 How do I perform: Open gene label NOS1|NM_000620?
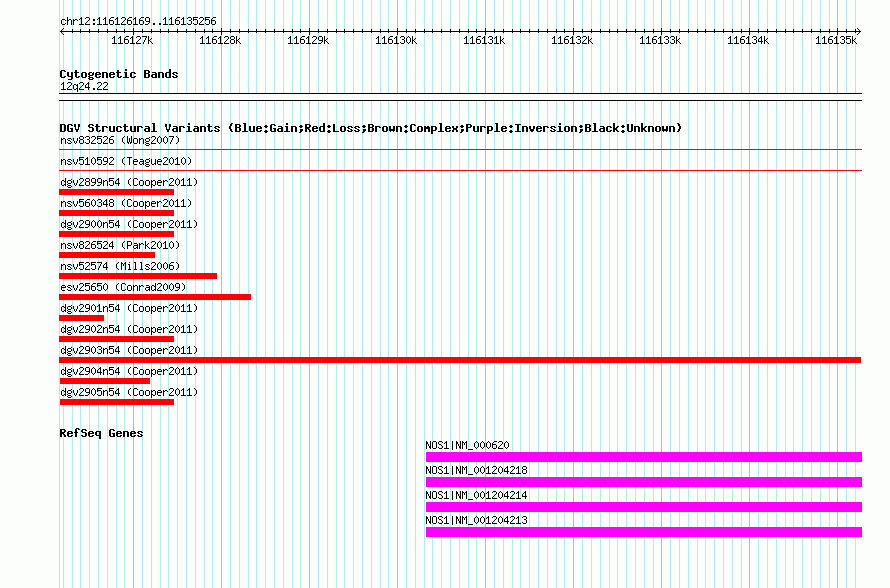pyautogui.click(x=467, y=446)
